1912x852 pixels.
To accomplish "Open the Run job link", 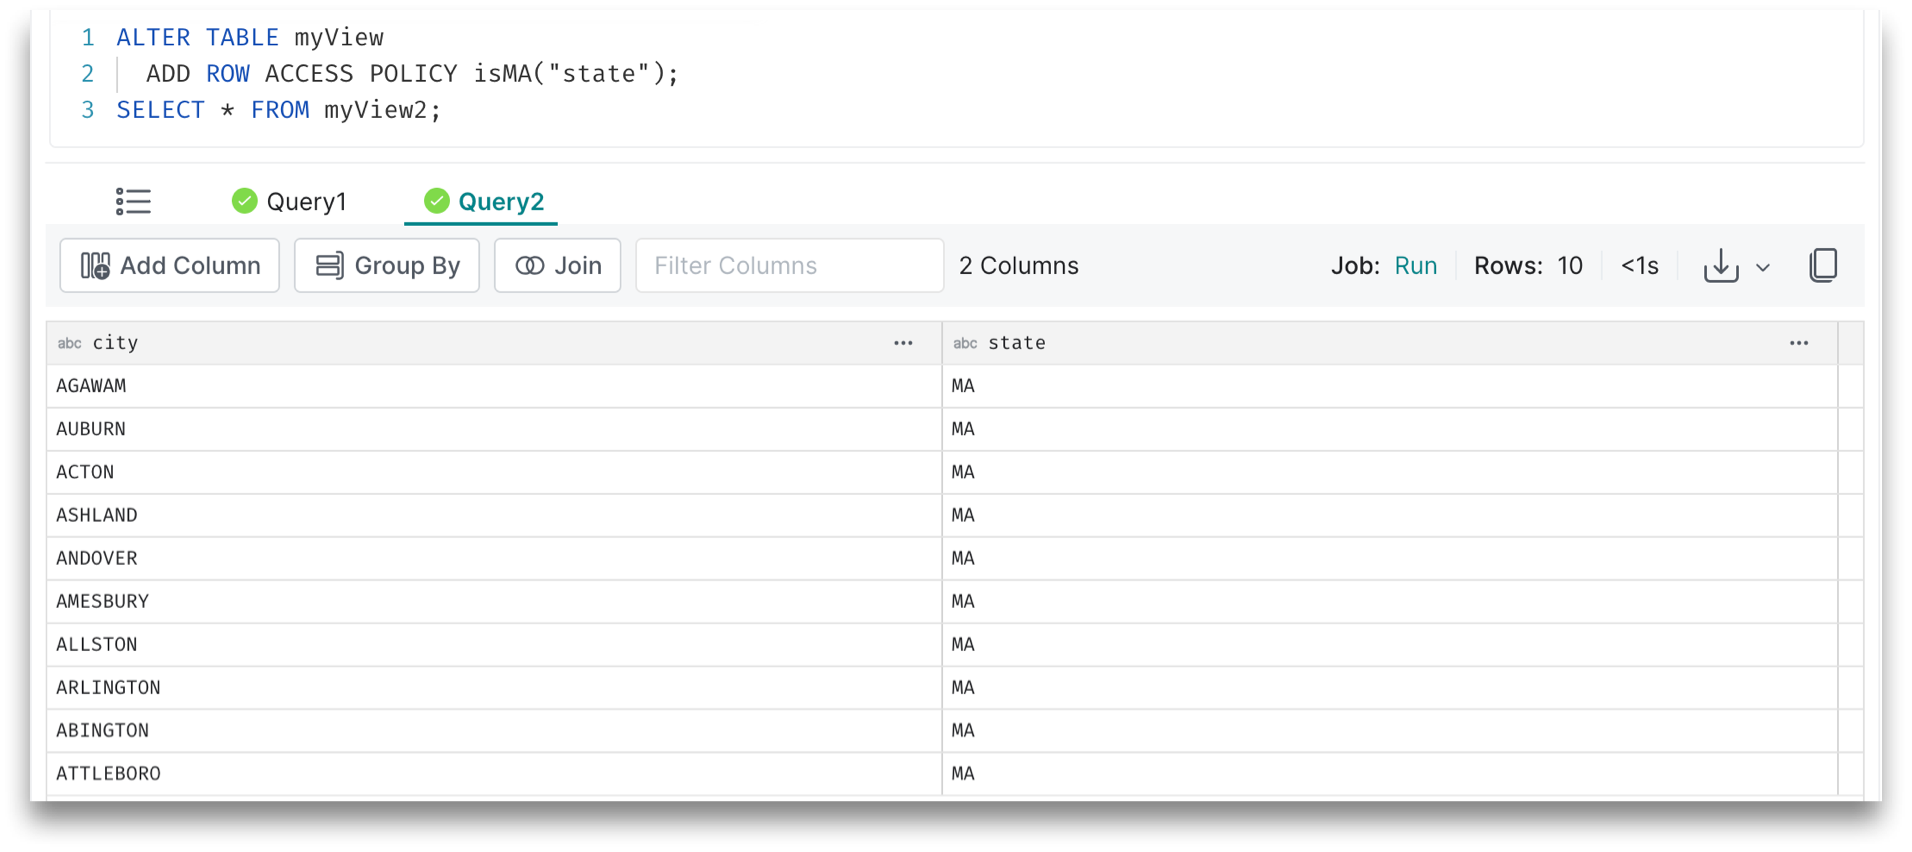I will pos(1415,266).
